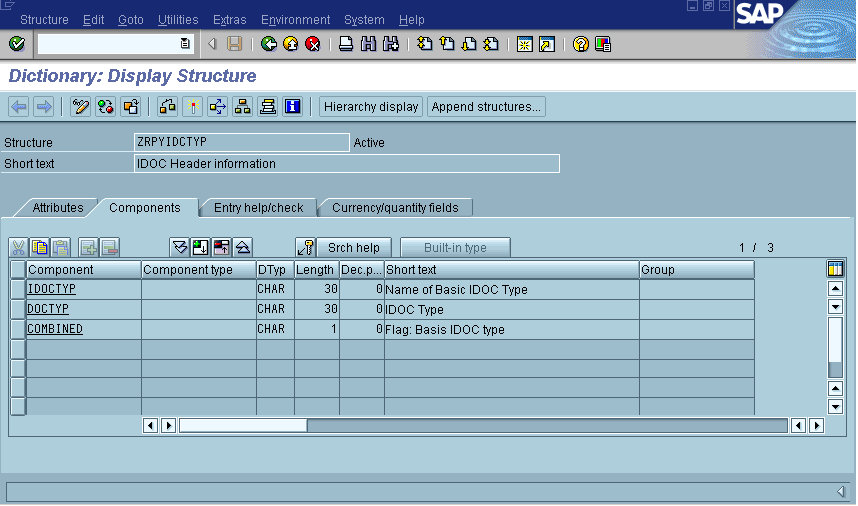Click the blue Documentation info icon
The width and height of the screenshot is (858, 506).
tap(293, 107)
